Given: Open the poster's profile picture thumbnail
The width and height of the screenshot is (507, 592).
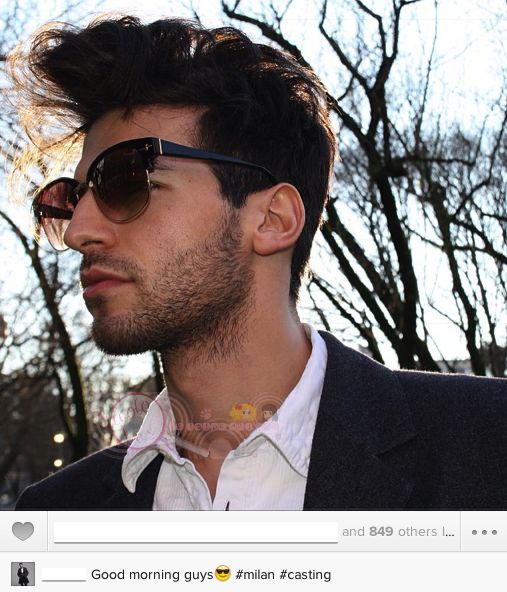Looking at the screenshot, I should tap(23, 574).
